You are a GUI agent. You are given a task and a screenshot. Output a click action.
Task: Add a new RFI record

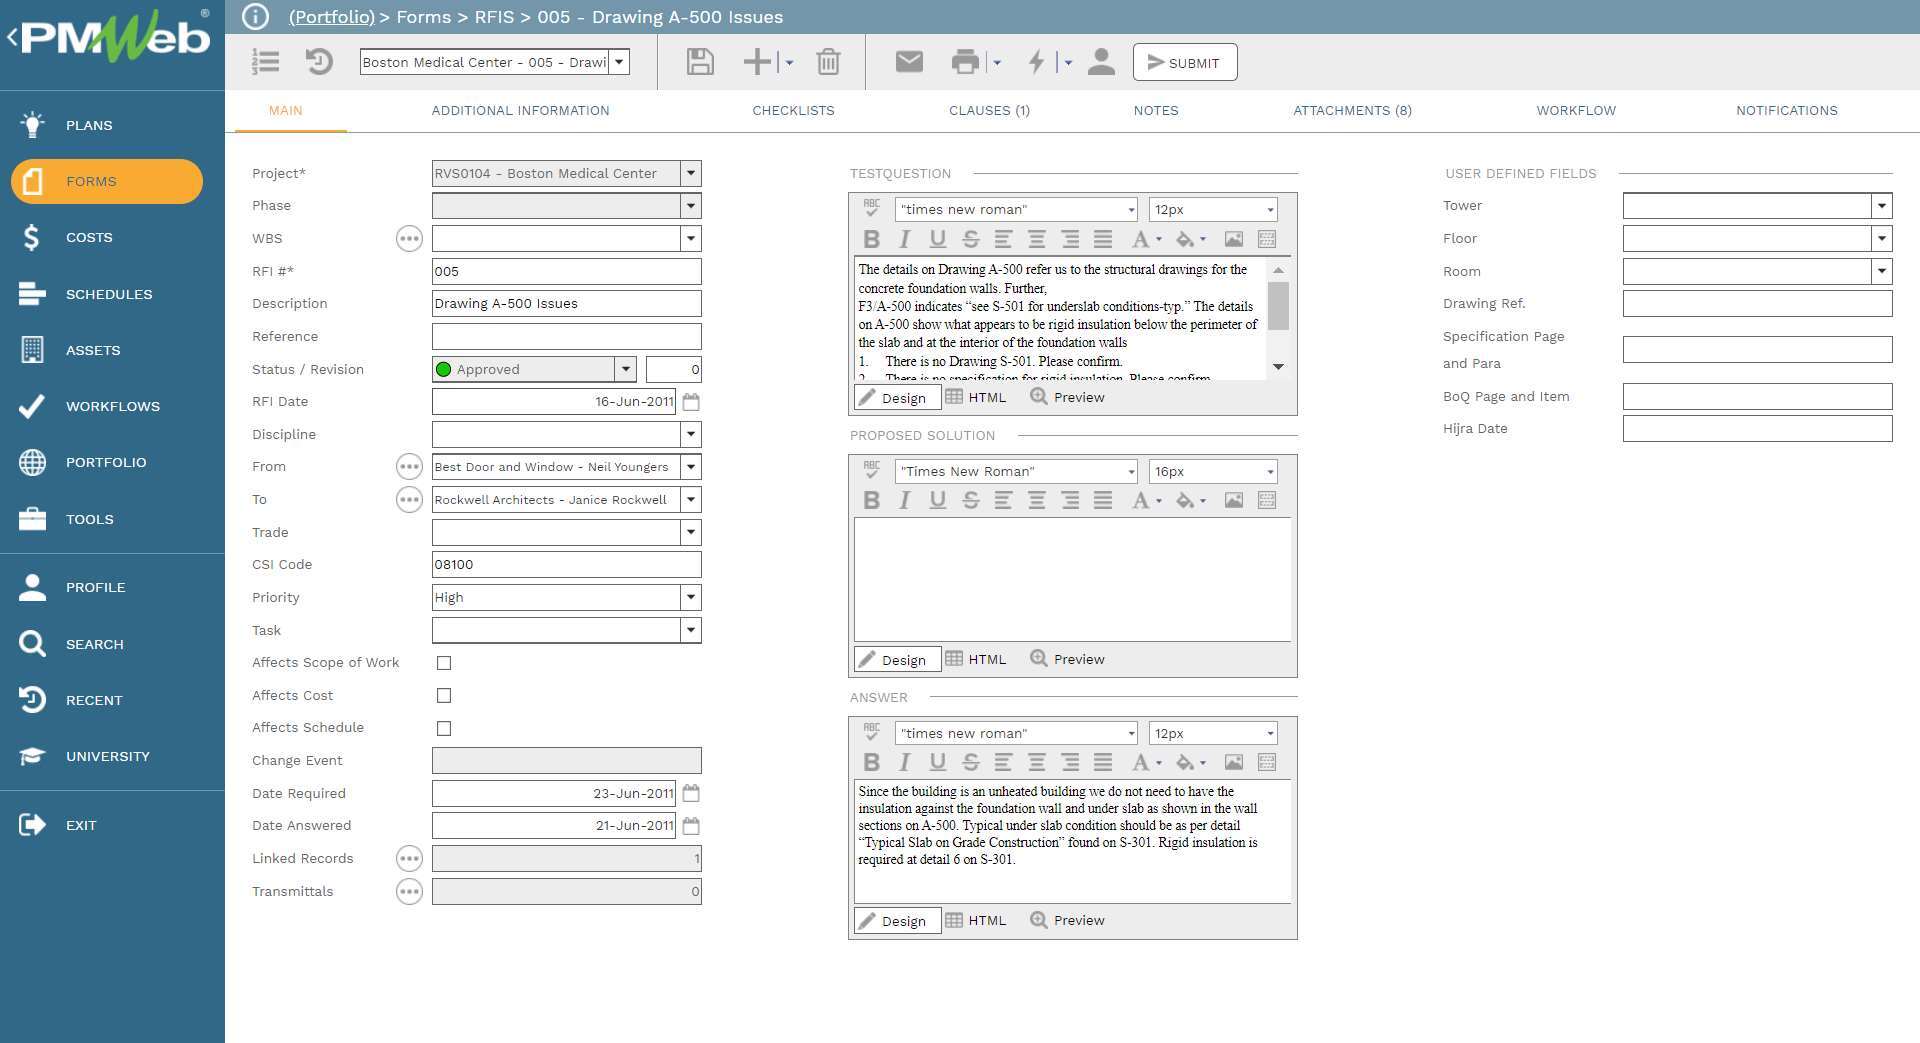pyautogui.click(x=755, y=61)
